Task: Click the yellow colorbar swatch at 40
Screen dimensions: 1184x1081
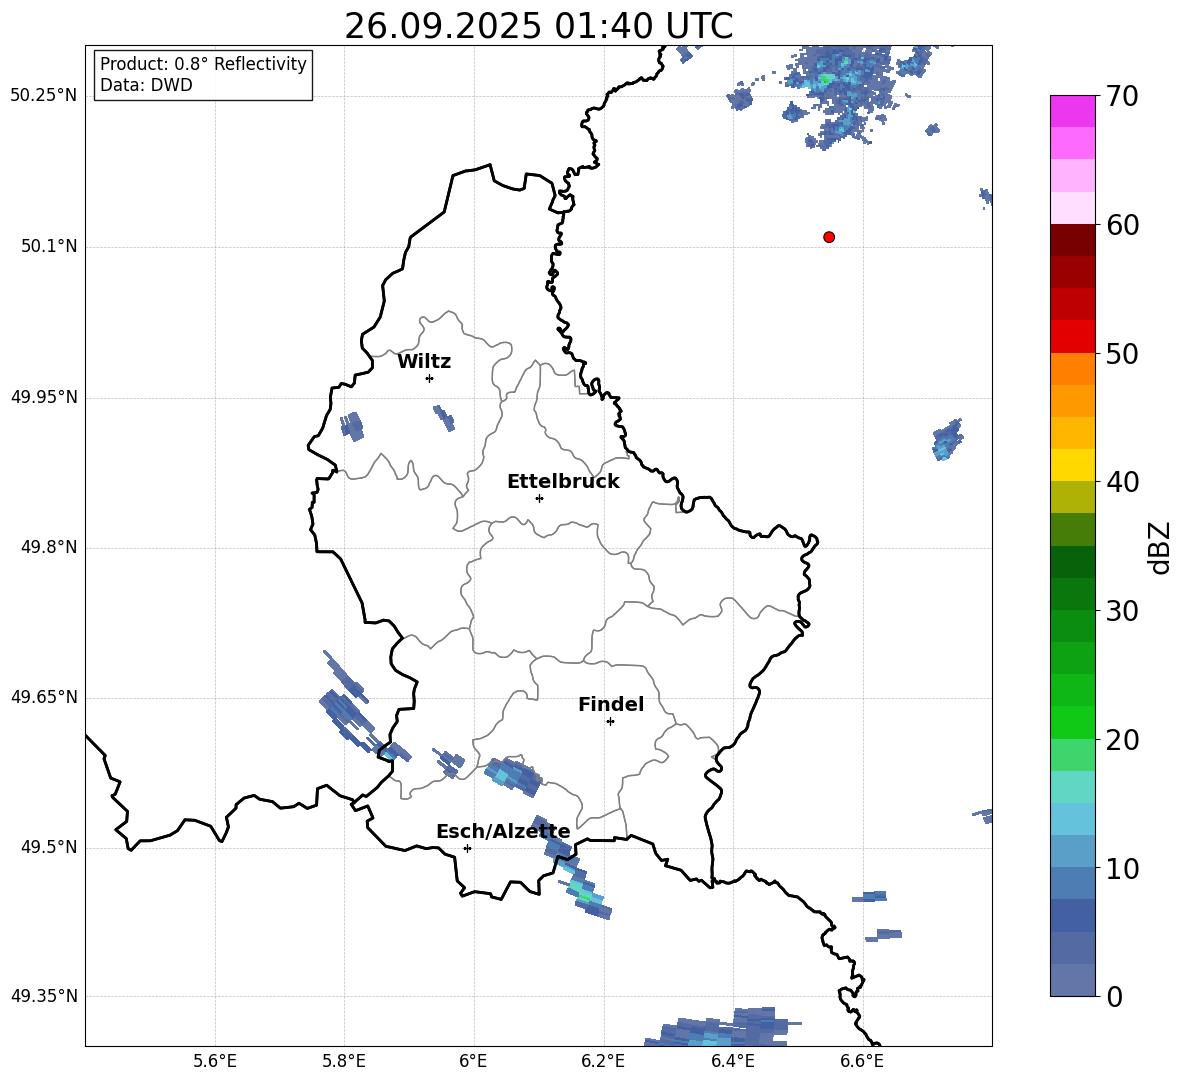Action: coord(1072,465)
